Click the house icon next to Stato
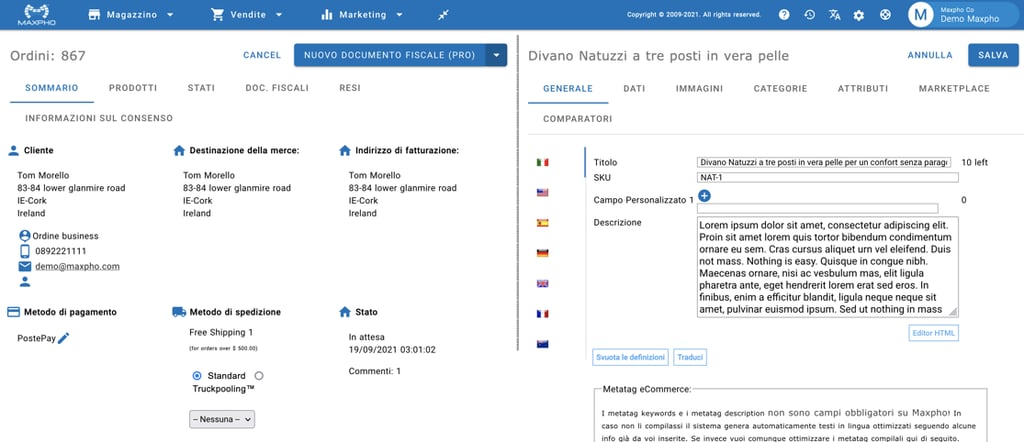The height and width of the screenshot is (442, 1024). (x=345, y=312)
